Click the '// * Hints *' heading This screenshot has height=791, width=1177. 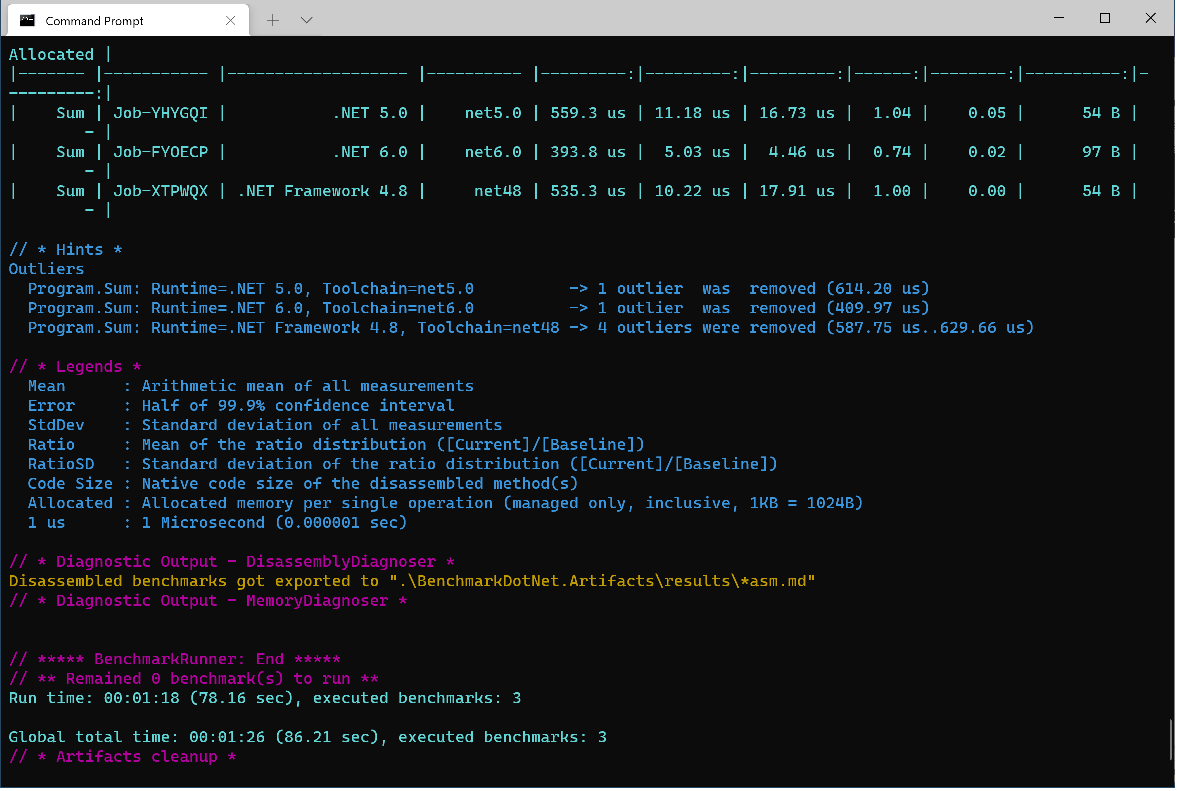66,250
